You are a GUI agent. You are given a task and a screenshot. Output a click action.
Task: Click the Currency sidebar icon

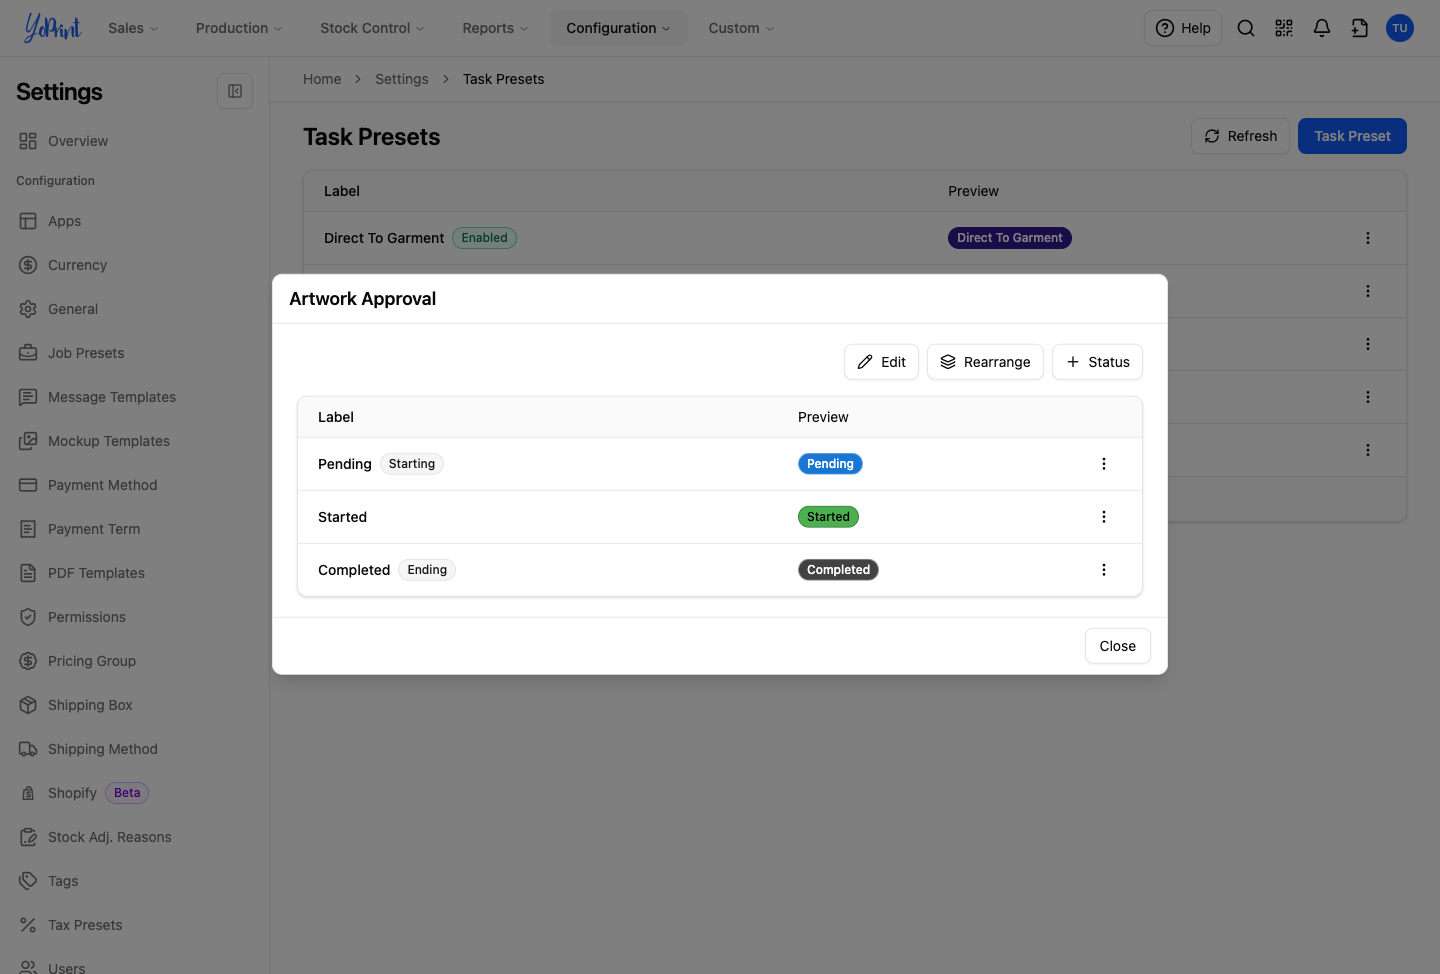pos(28,265)
